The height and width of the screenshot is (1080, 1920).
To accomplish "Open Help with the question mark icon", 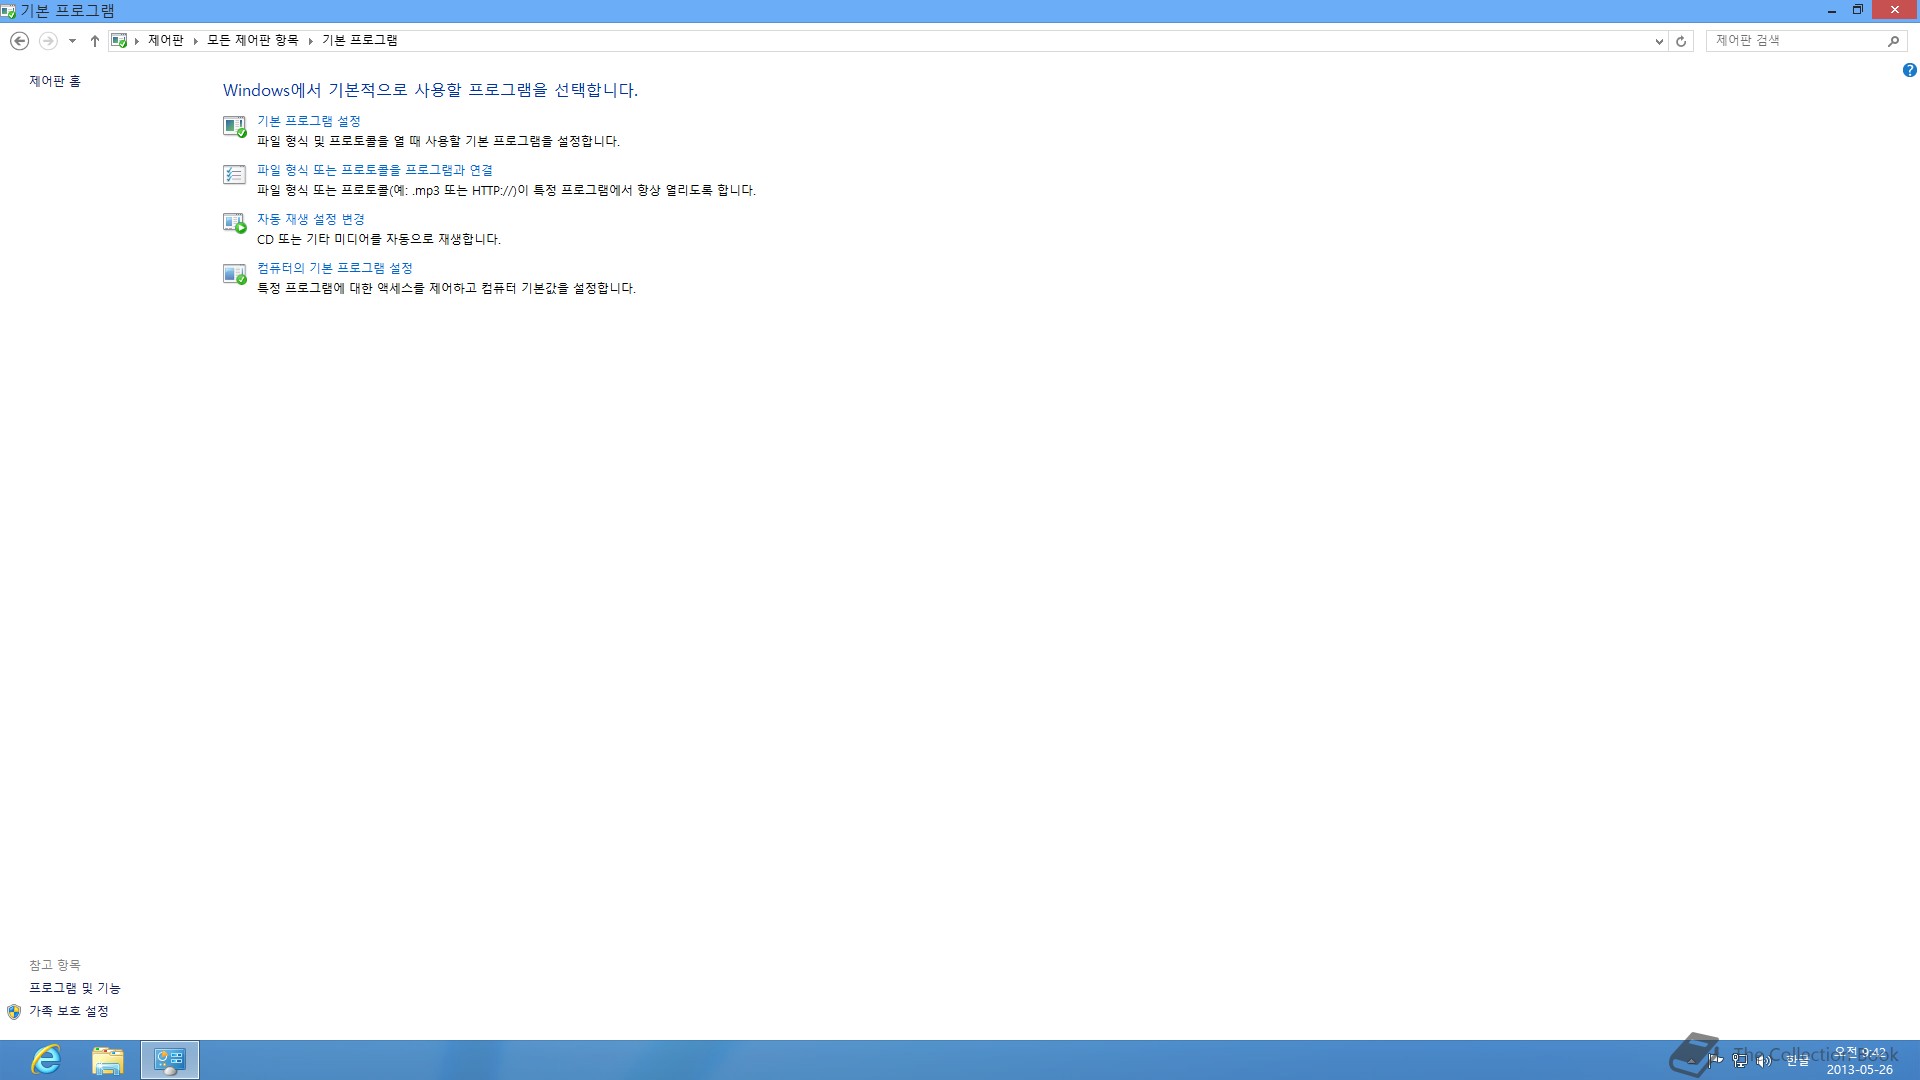I will point(1909,70).
